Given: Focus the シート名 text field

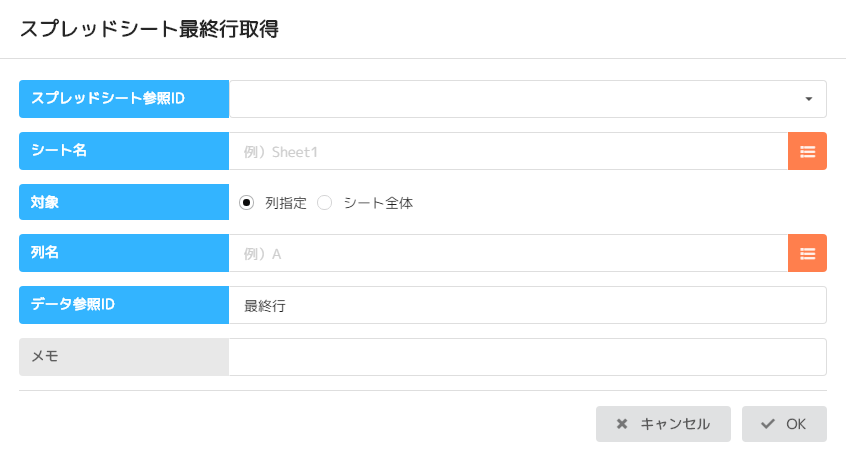Looking at the screenshot, I should pyautogui.click(x=508, y=151).
